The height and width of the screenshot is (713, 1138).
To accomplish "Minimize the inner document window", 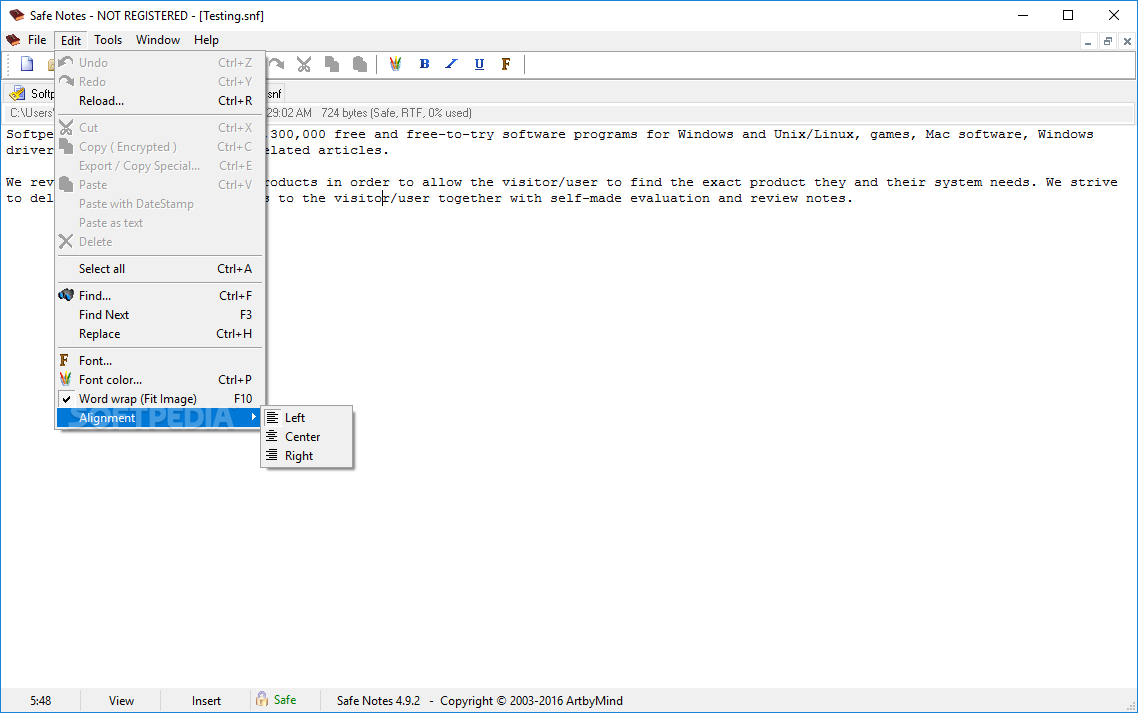I will click(1088, 42).
